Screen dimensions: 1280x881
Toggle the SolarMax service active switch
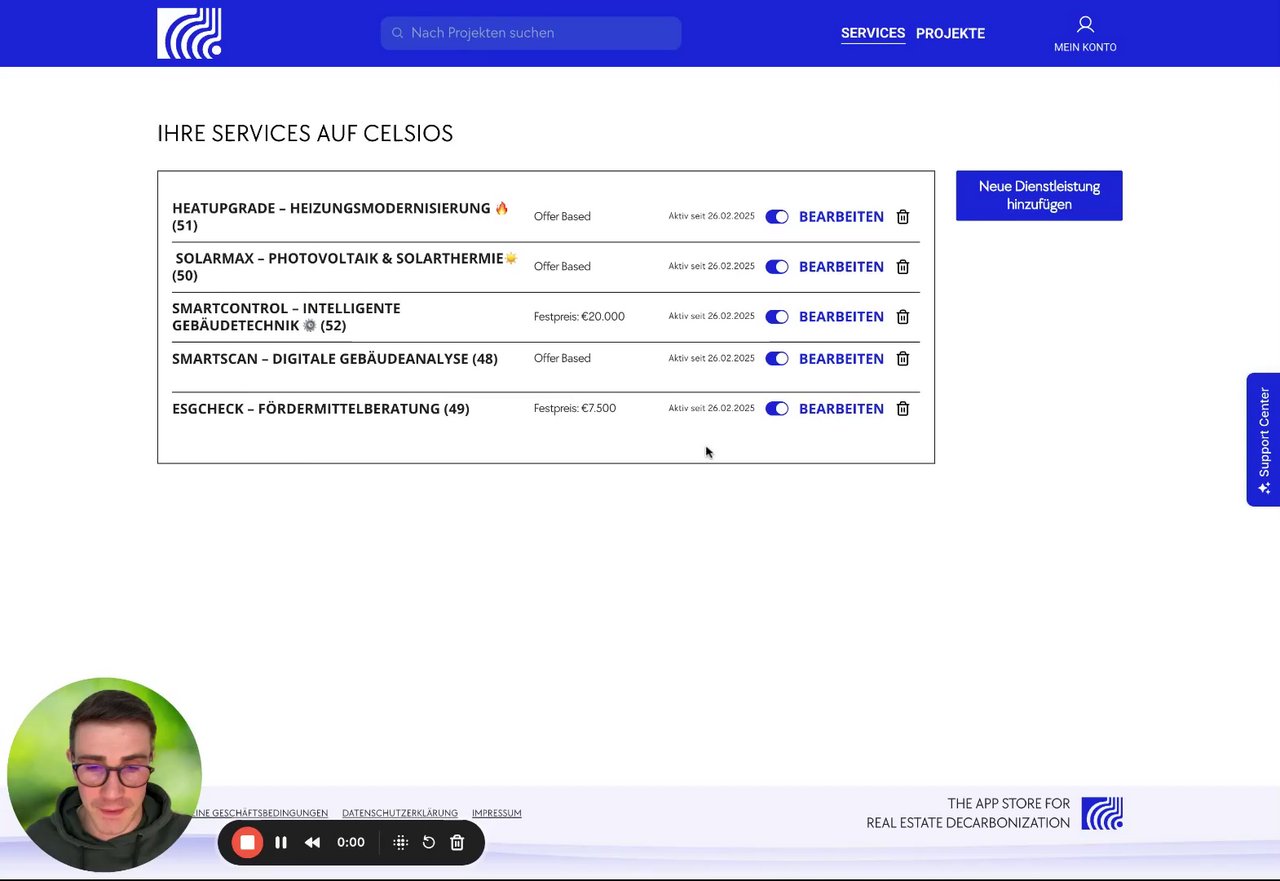pyautogui.click(x=777, y=267)
